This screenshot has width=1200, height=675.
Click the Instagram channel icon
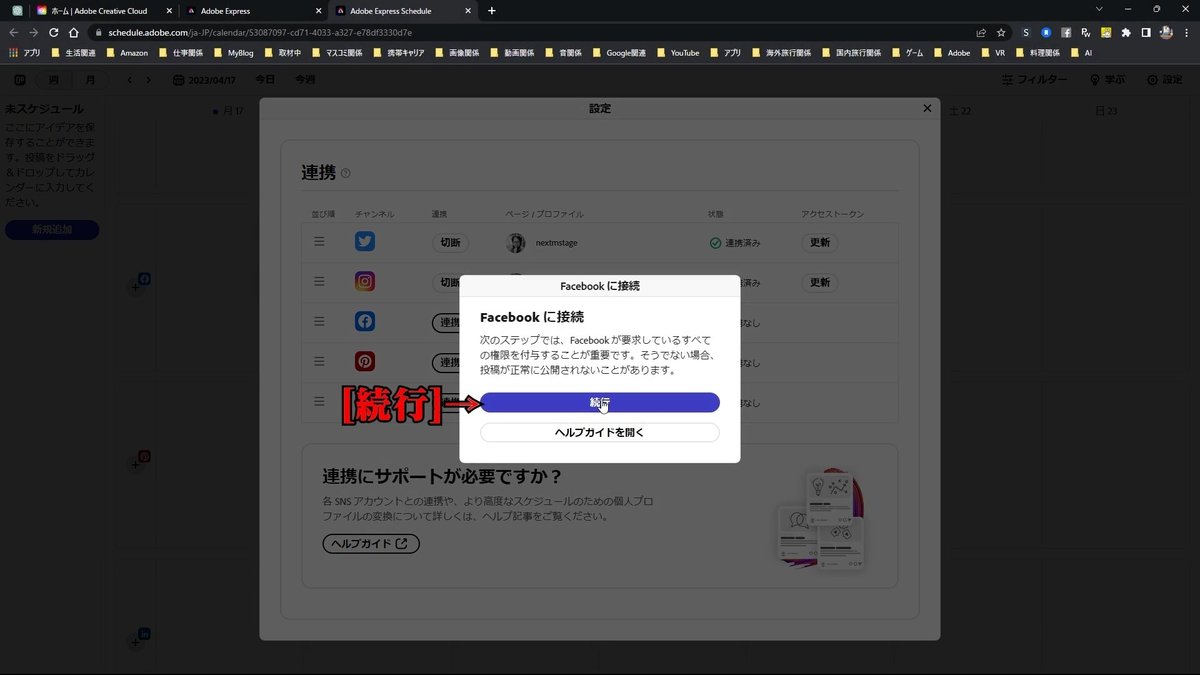coord(365,282)
